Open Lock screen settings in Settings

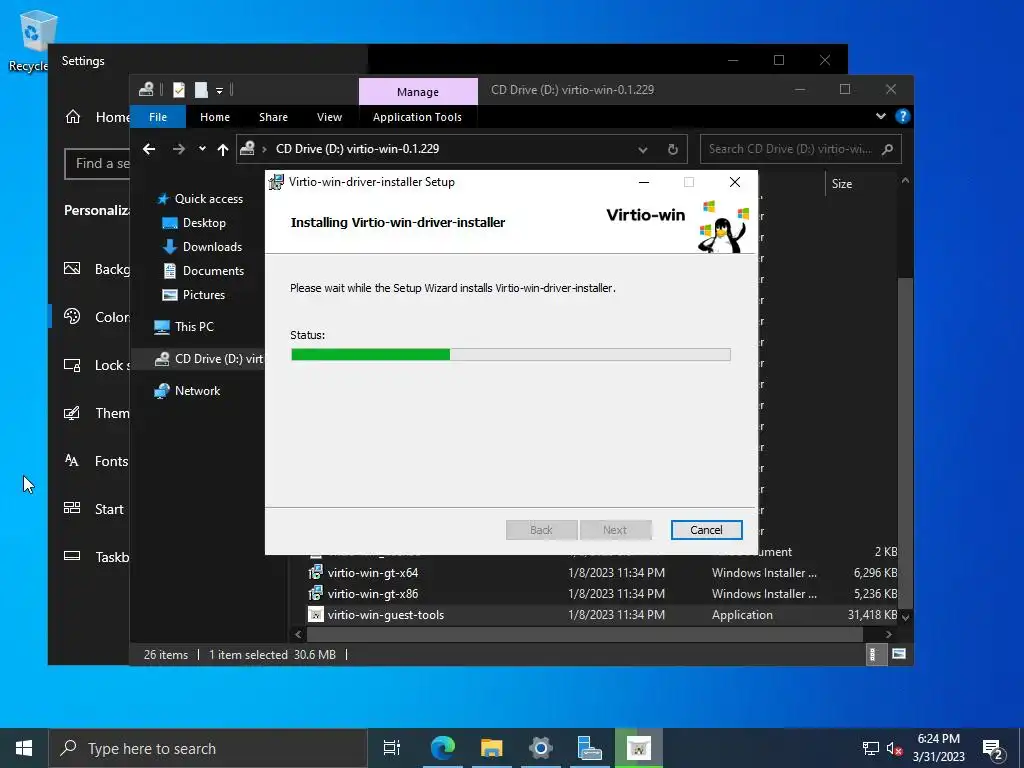click(x=97, y=365)
